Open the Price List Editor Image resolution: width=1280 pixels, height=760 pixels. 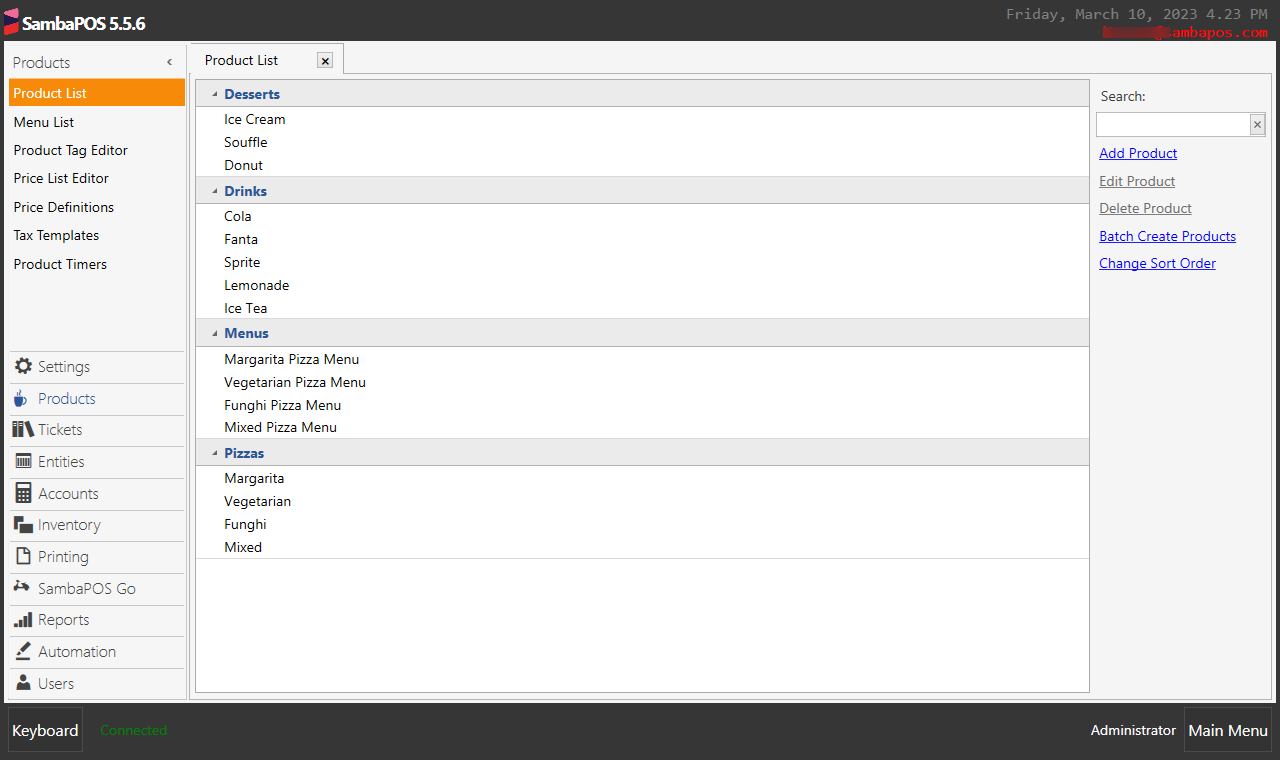tap(61, 178)
